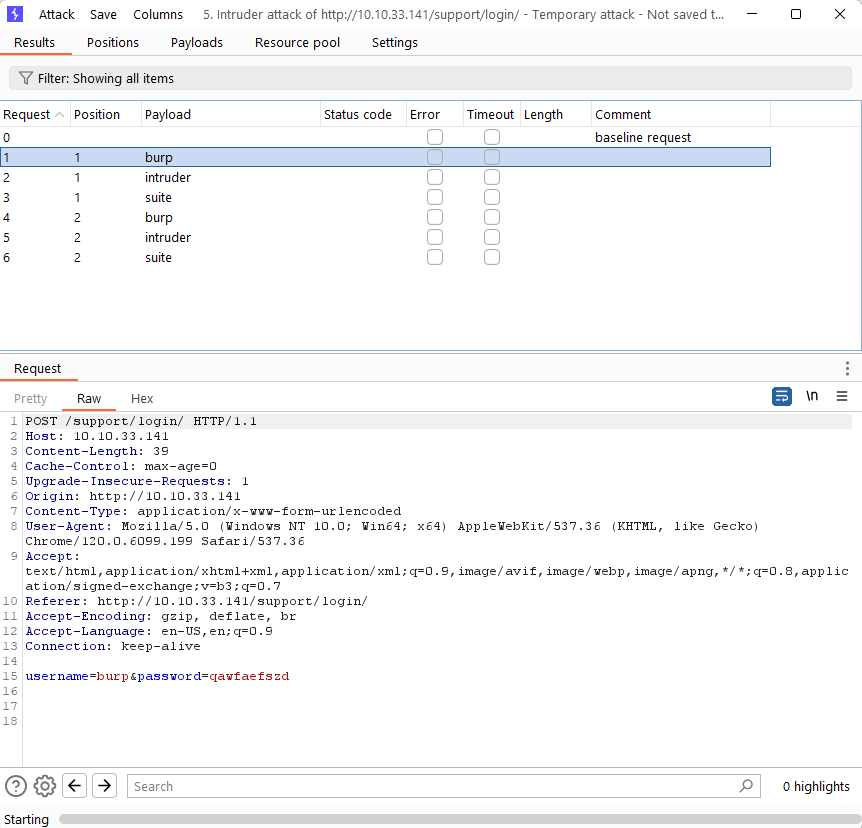Toggle Error checkbox in request 3 row
Screen dimensions: 862x828
(434, 197)
